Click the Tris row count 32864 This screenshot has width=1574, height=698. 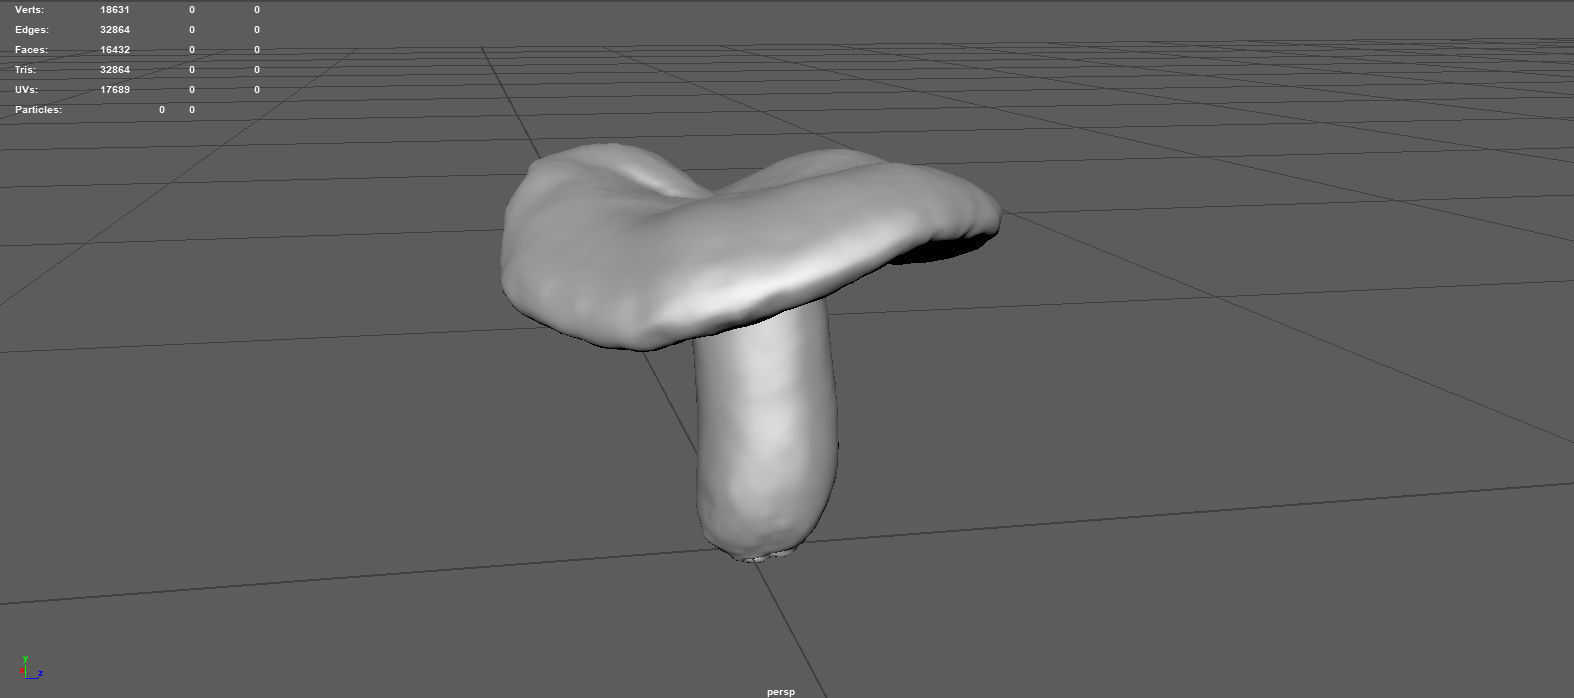(115, 70)
